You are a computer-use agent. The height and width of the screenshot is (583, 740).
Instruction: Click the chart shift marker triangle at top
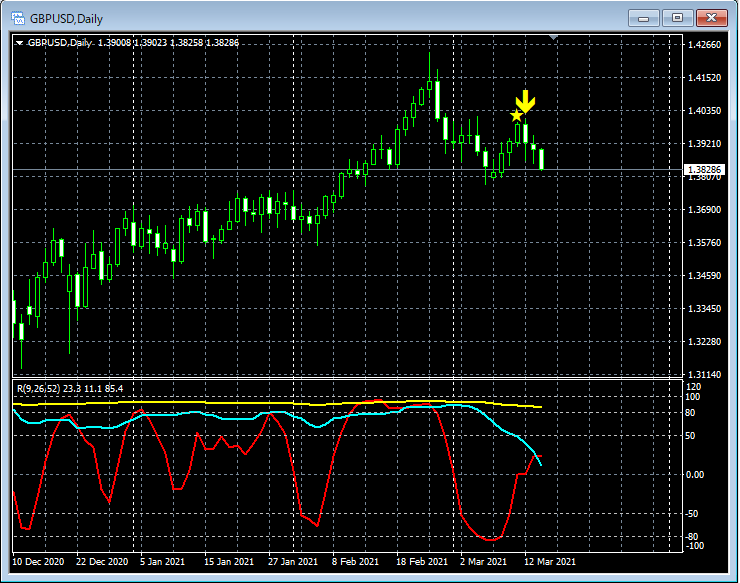pos(554,37)
